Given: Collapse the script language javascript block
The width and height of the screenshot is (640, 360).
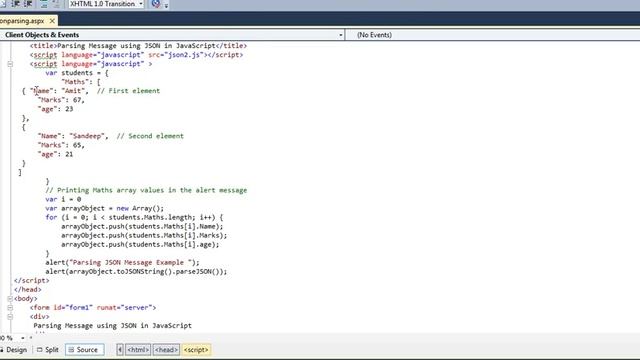Looking at the screenshot, I should point(10,64).
